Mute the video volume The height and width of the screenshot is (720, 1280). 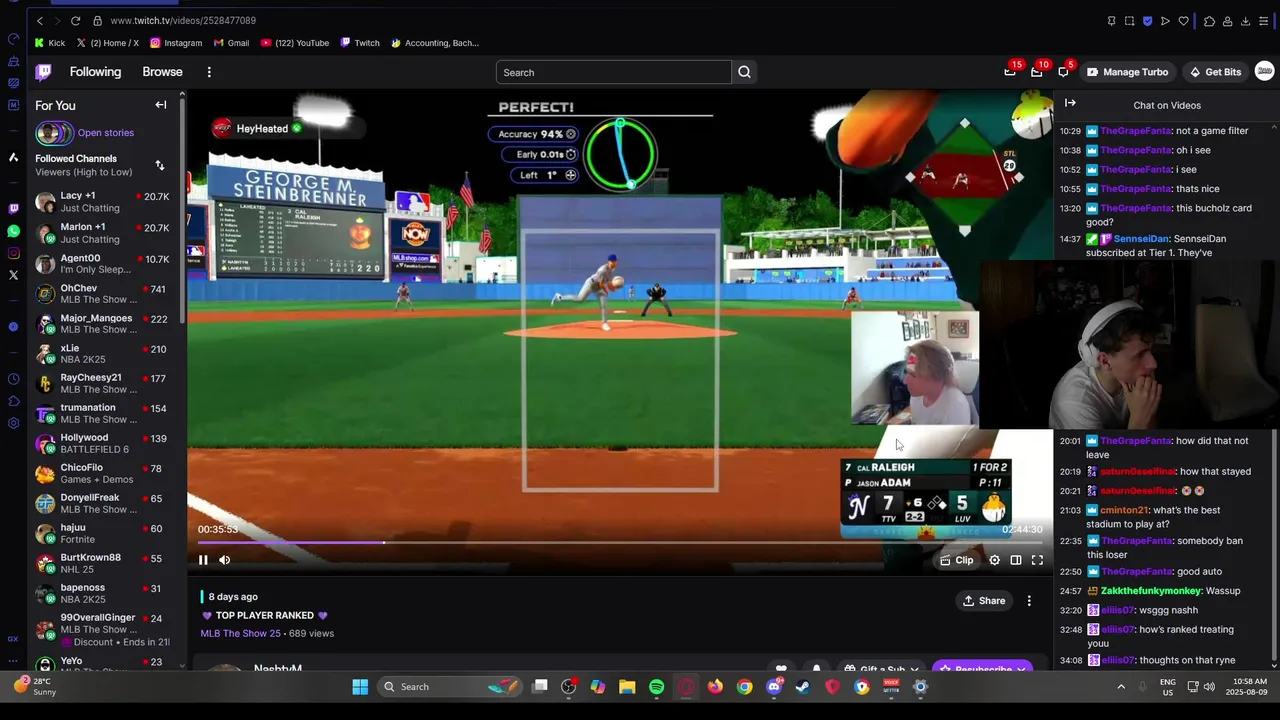click(224, 560)
